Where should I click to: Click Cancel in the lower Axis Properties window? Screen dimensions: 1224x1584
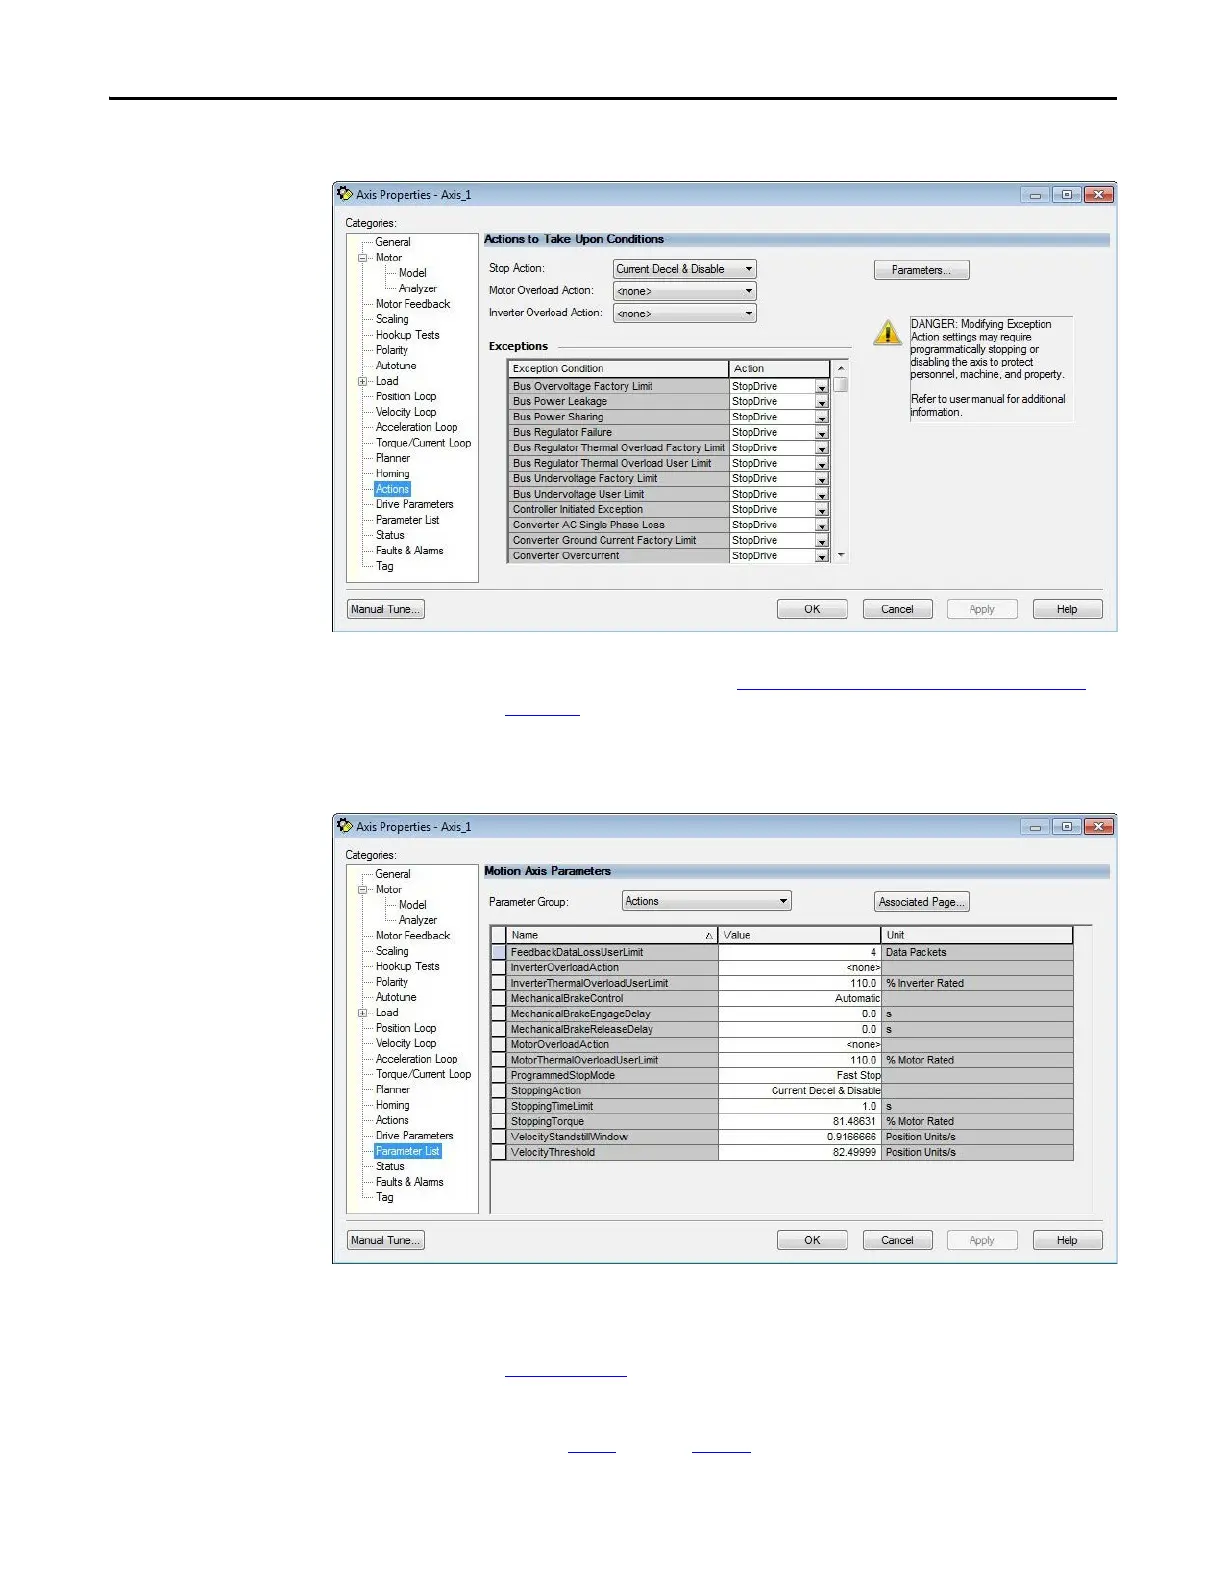click(897, 1240)
